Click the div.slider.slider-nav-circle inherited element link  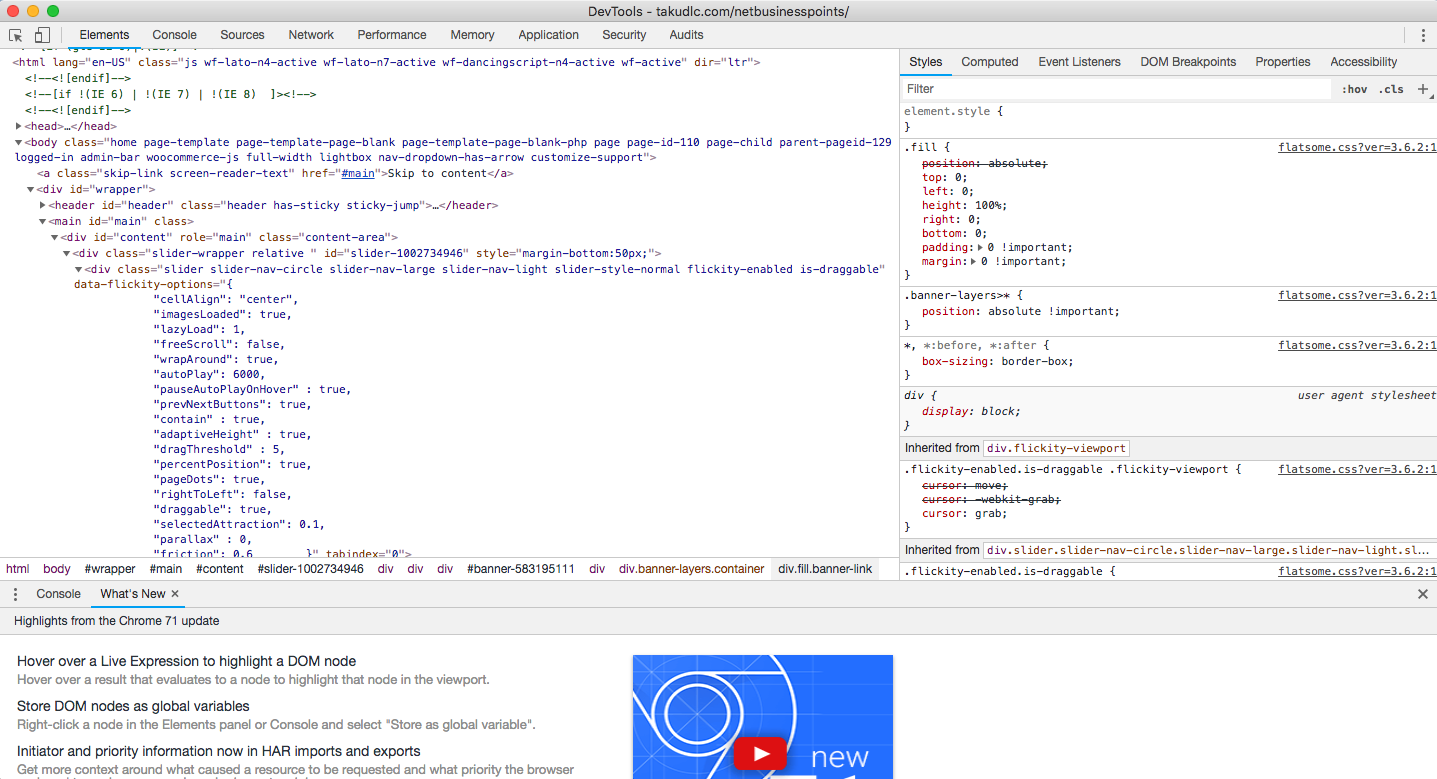[1208, 550]
